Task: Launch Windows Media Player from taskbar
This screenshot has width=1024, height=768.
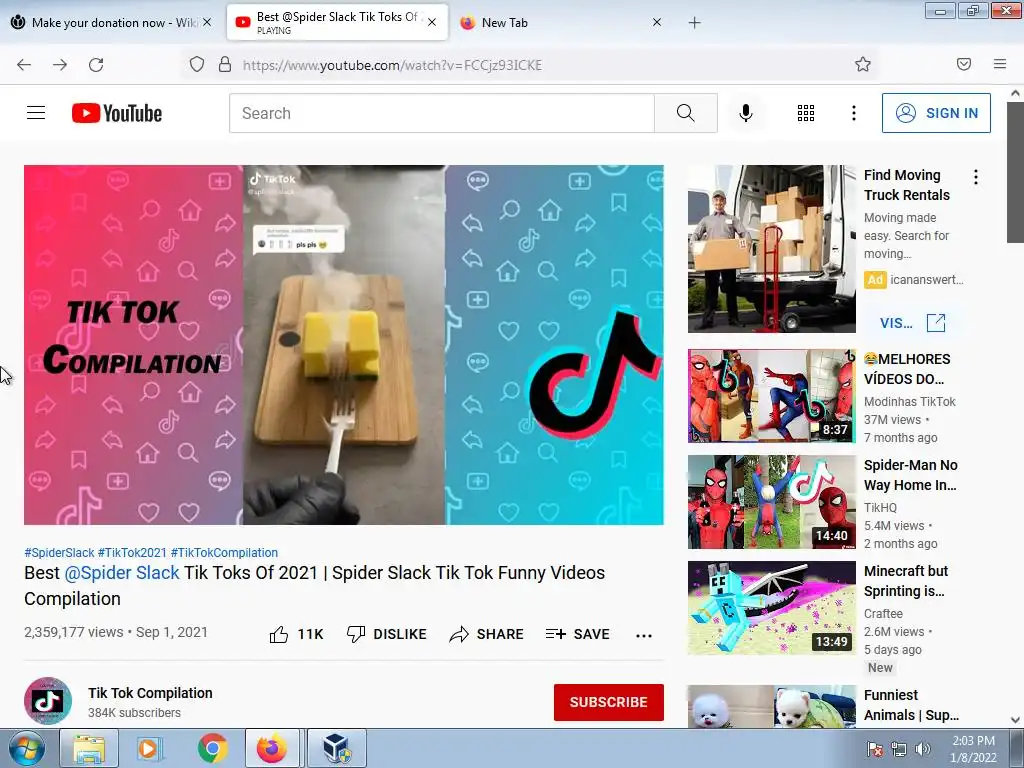Action: pyautogui.click(x=150, y=748)
